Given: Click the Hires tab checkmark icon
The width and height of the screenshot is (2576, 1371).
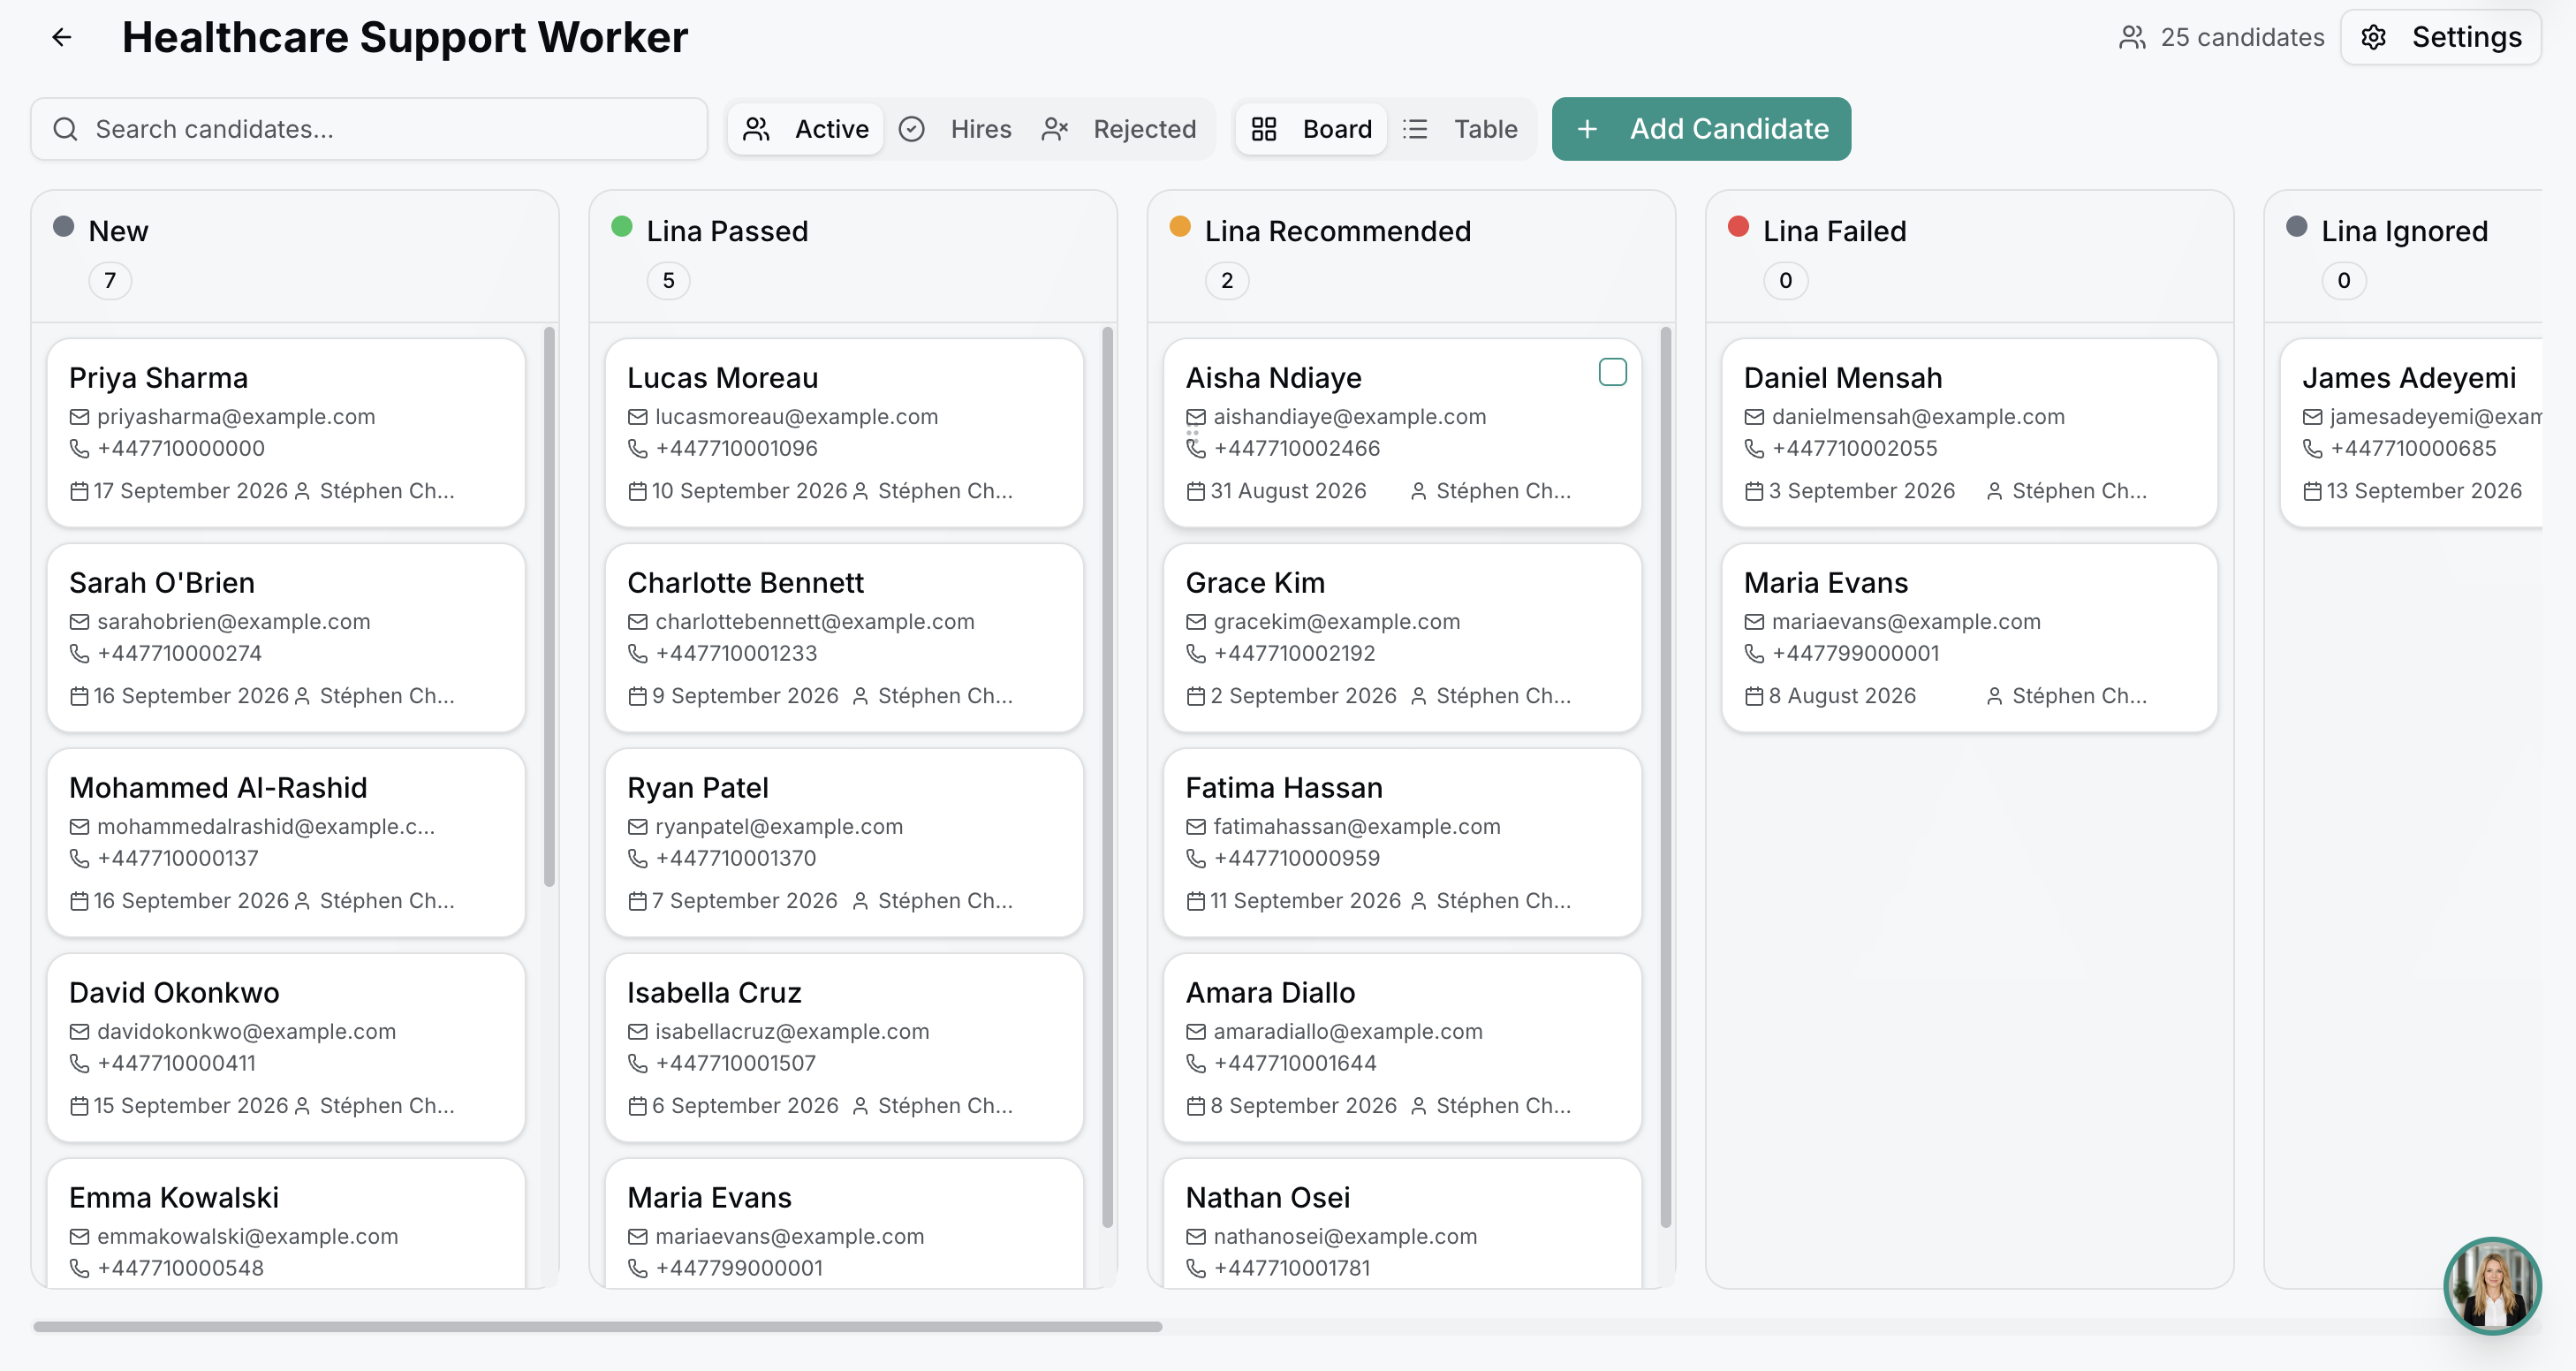Looking at the screenshot, I should click(911, 129).
